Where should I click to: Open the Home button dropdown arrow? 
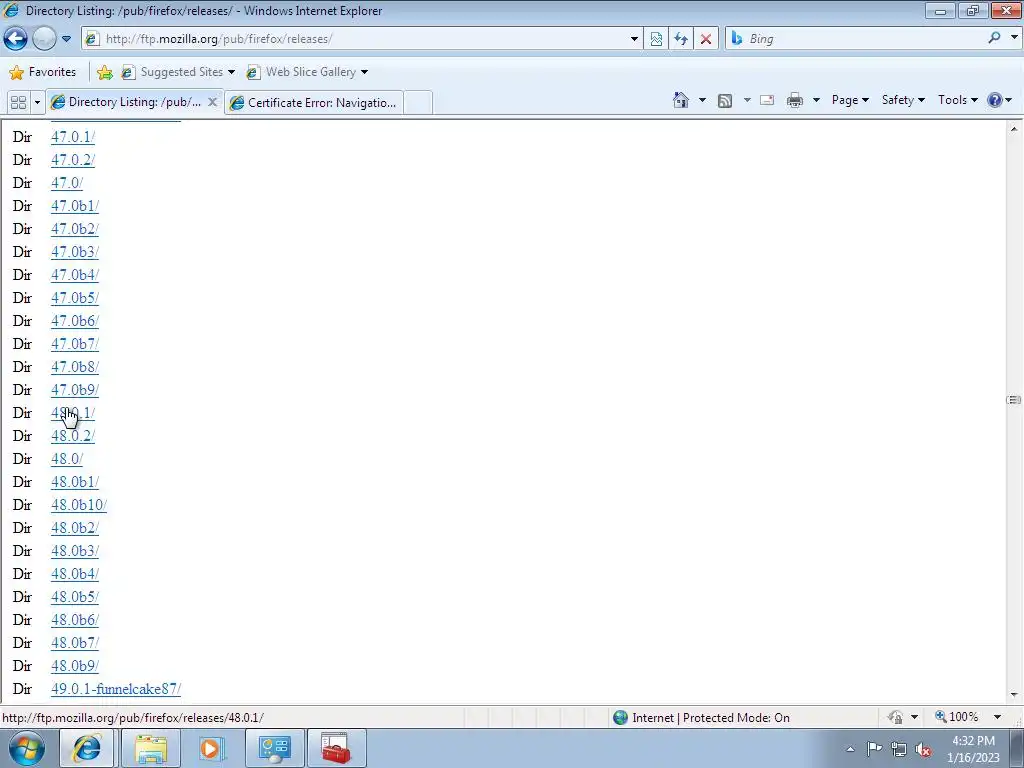coord(702,100)
